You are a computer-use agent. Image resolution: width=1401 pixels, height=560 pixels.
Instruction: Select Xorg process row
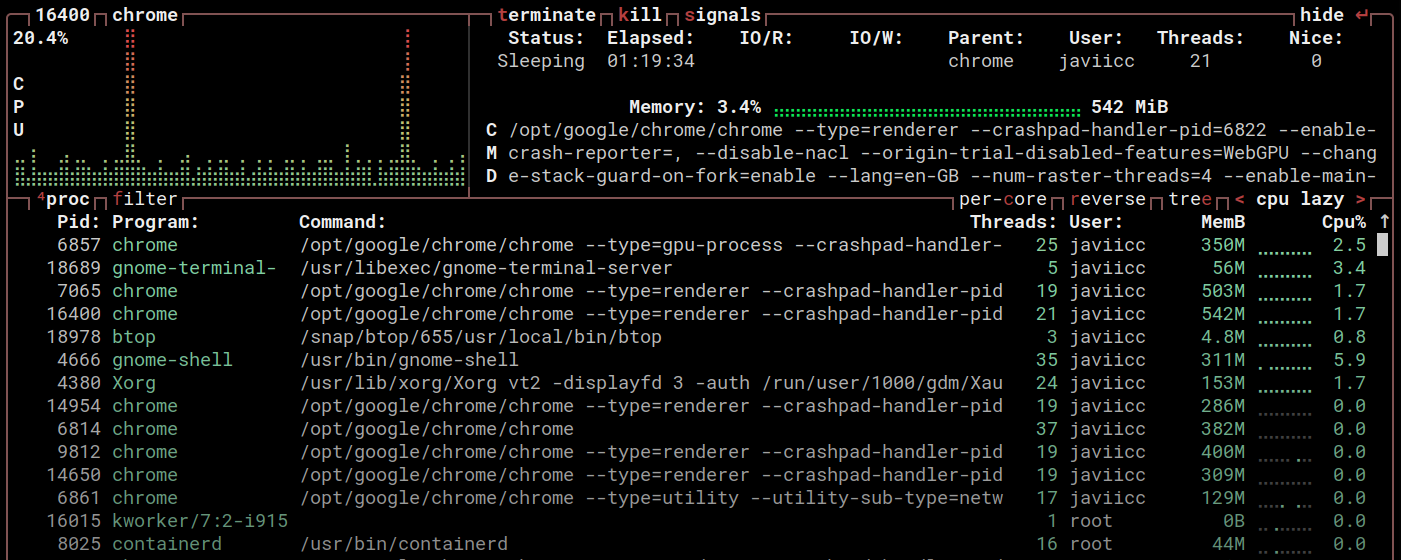click(689, 383)
